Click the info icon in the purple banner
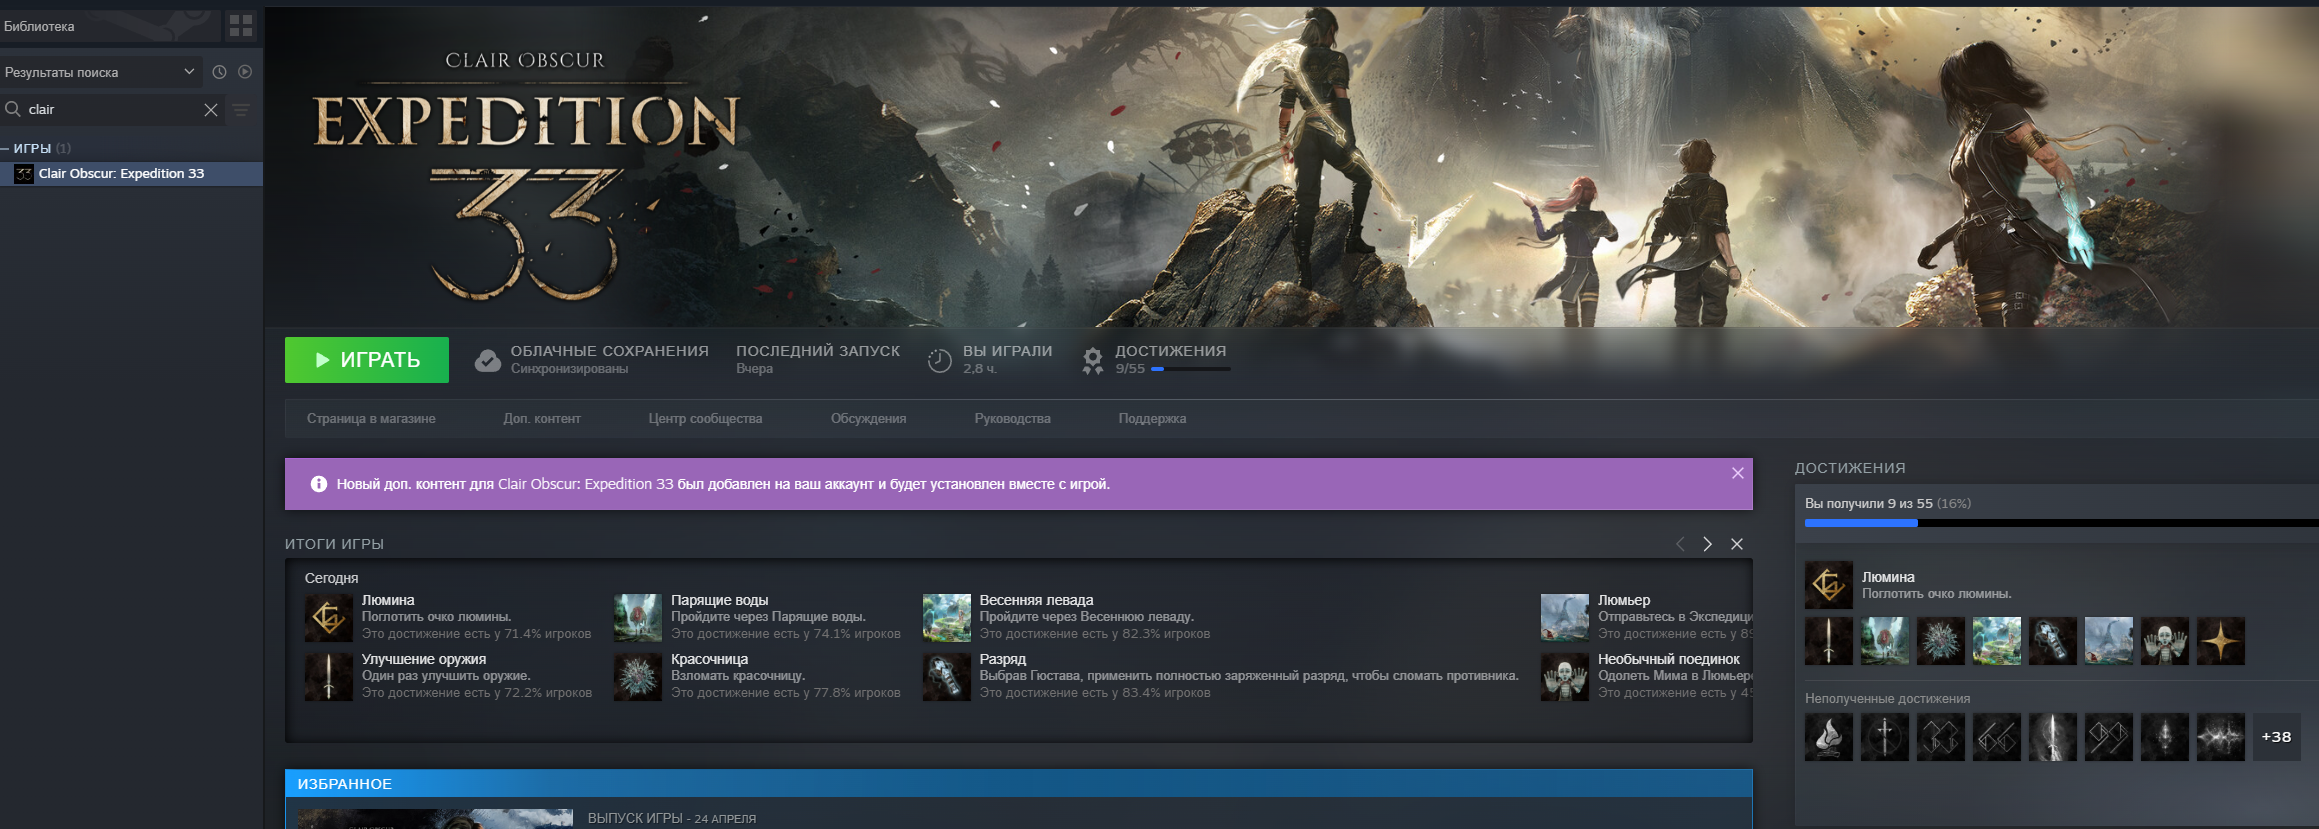Screen dimensions: 2319x829 319,484
